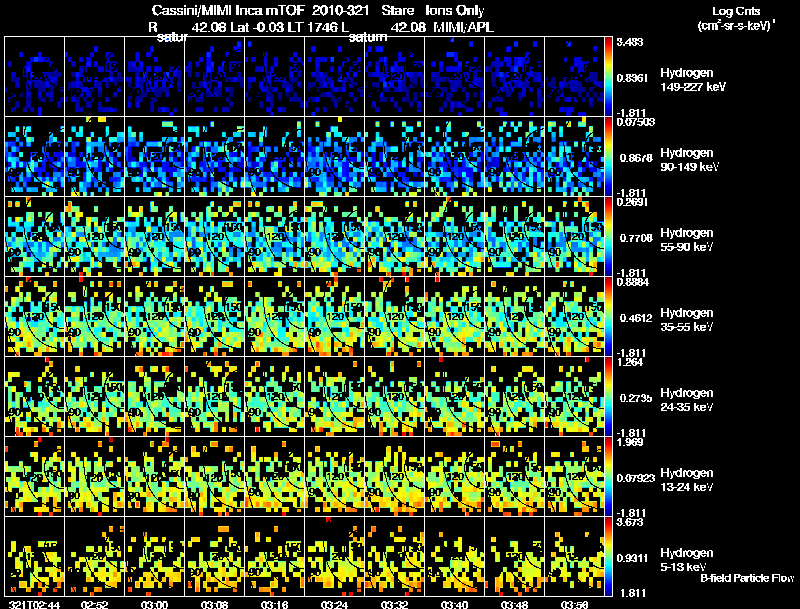Screen dimensions: 800x609
Task: Open the 35-55 keV image at 03:24
Action: [335, 316]
